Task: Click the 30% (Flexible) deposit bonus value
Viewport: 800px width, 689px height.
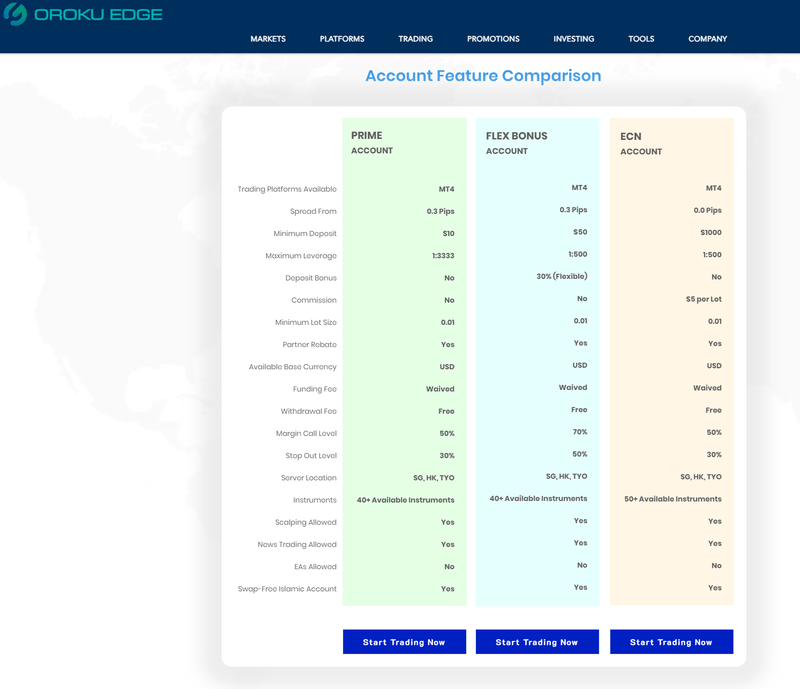Action: (562, 276)
